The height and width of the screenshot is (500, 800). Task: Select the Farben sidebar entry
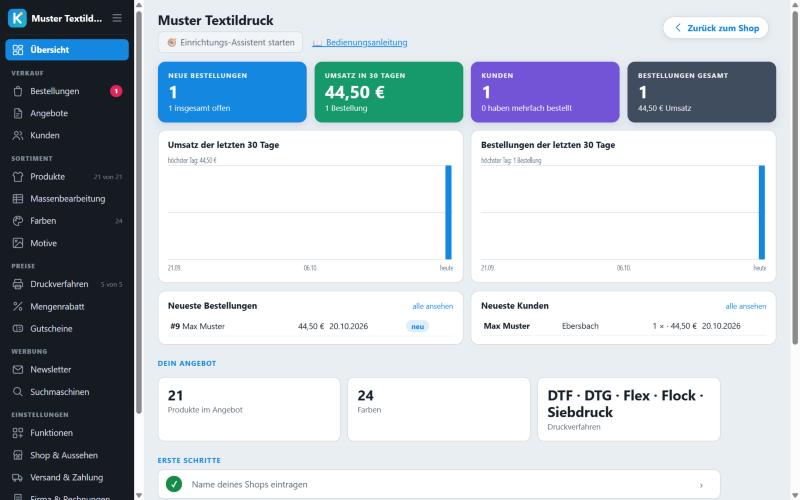(x=67, y=221)
